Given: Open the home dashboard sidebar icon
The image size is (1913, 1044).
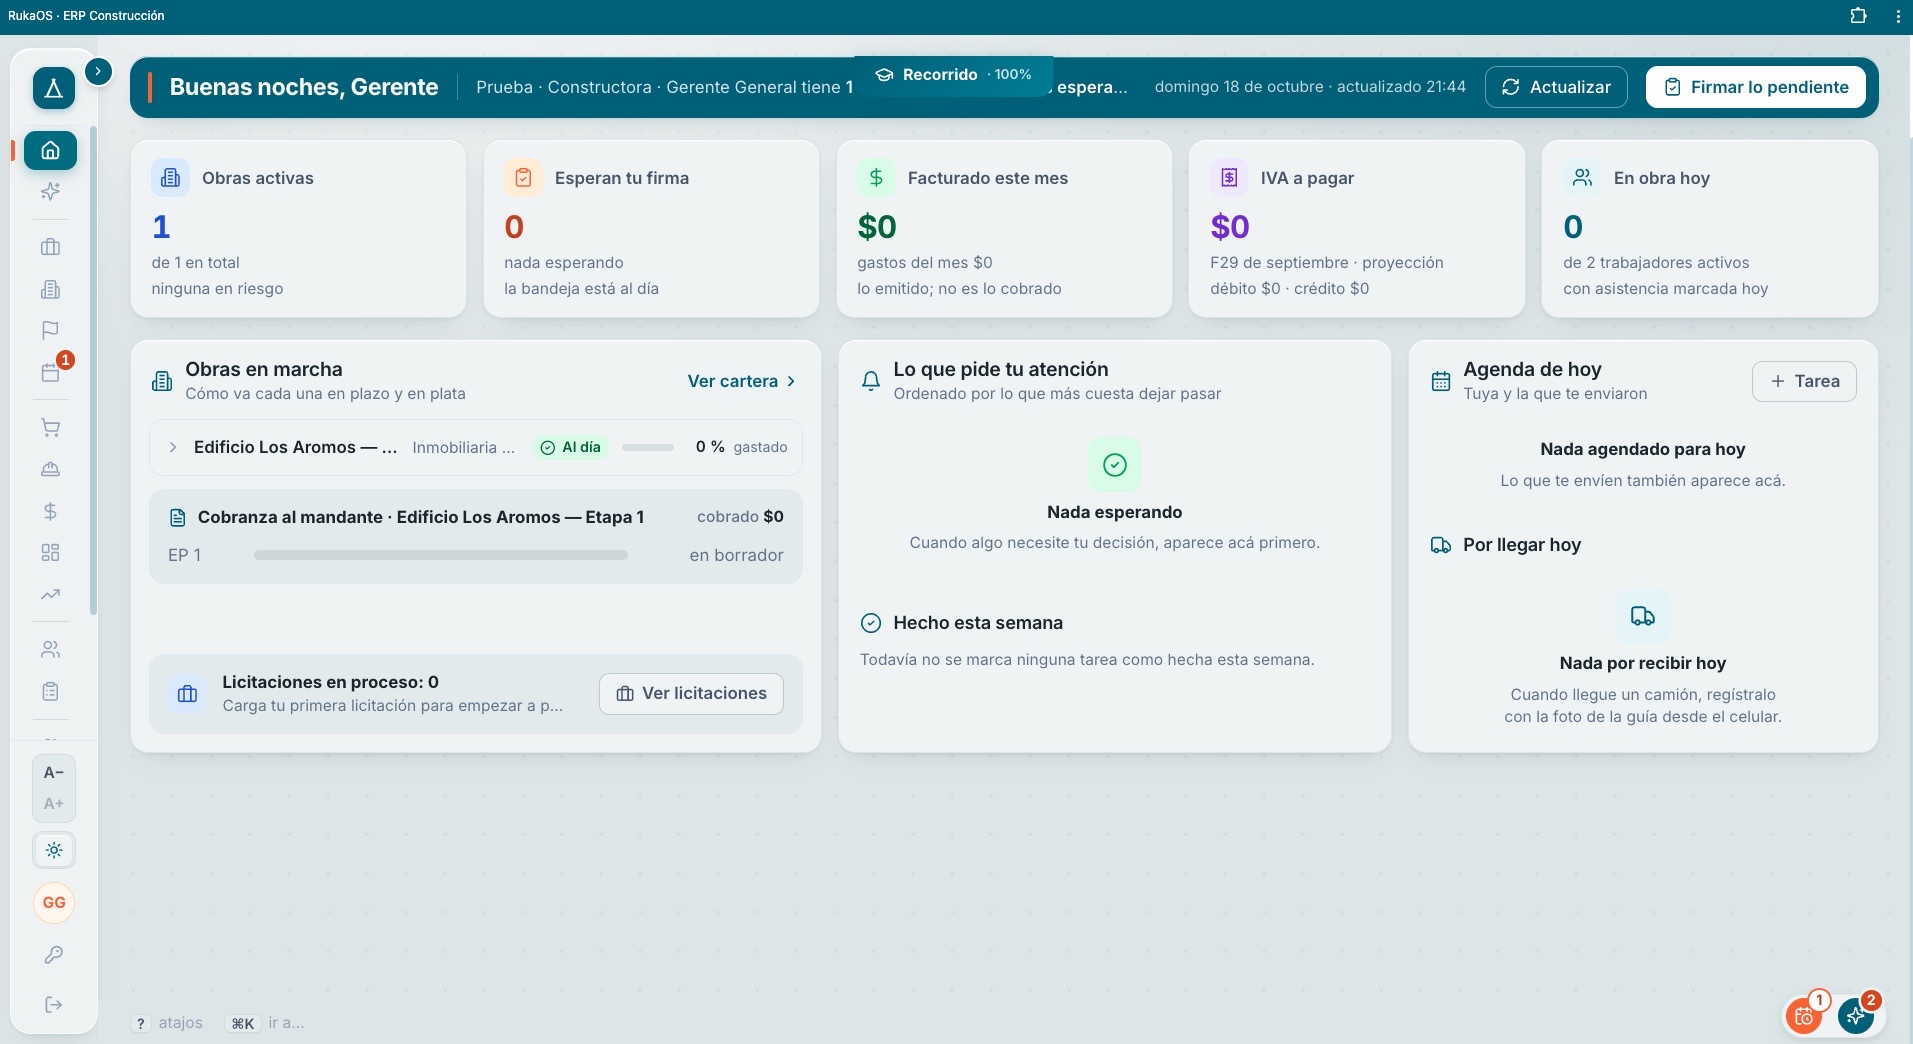Looking at the screenshot, I should click(x=50, y=150).
